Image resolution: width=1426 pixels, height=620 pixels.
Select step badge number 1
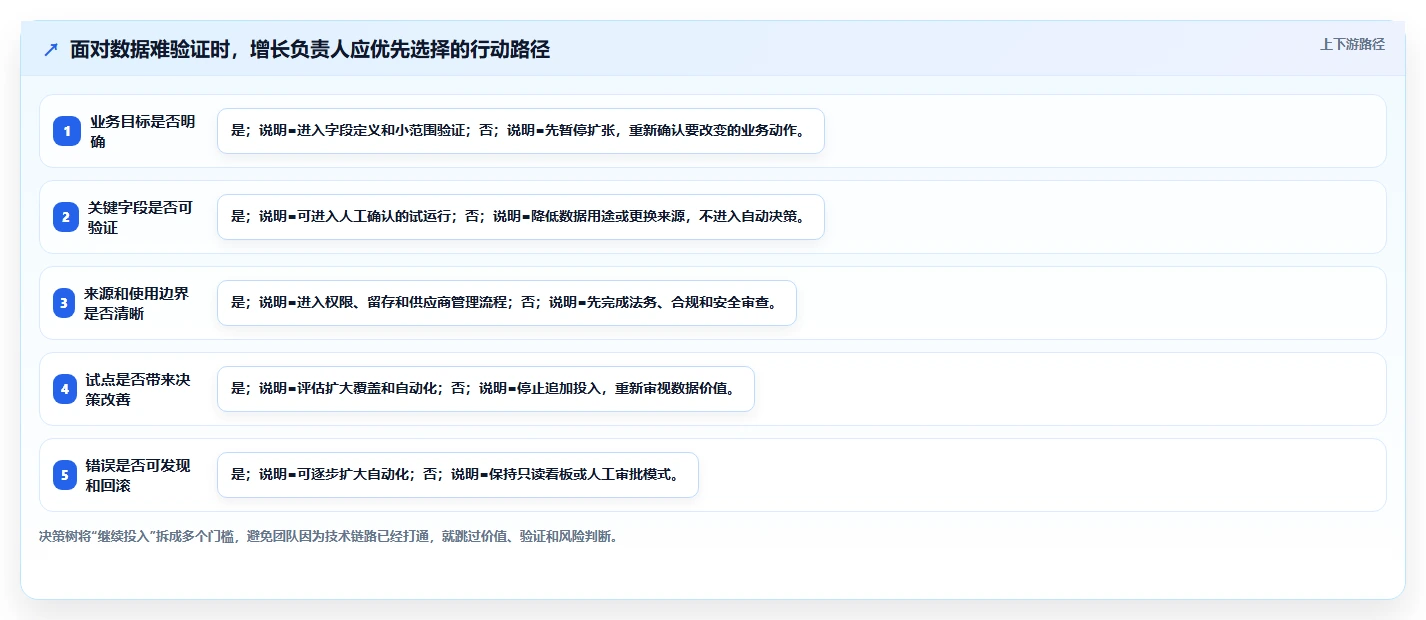(67, 131)
